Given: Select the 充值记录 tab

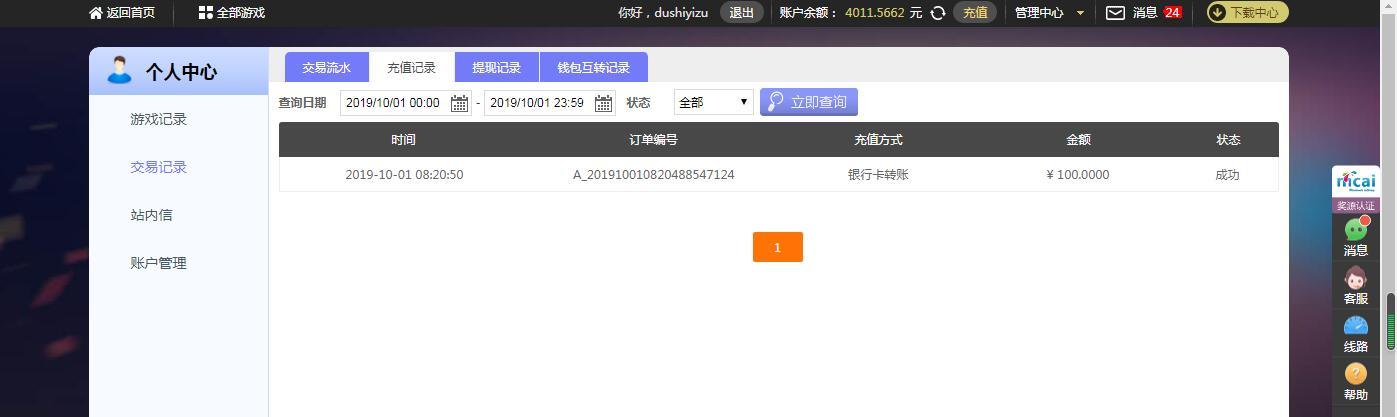Looking at the screenshot, I should pos(412,67).
